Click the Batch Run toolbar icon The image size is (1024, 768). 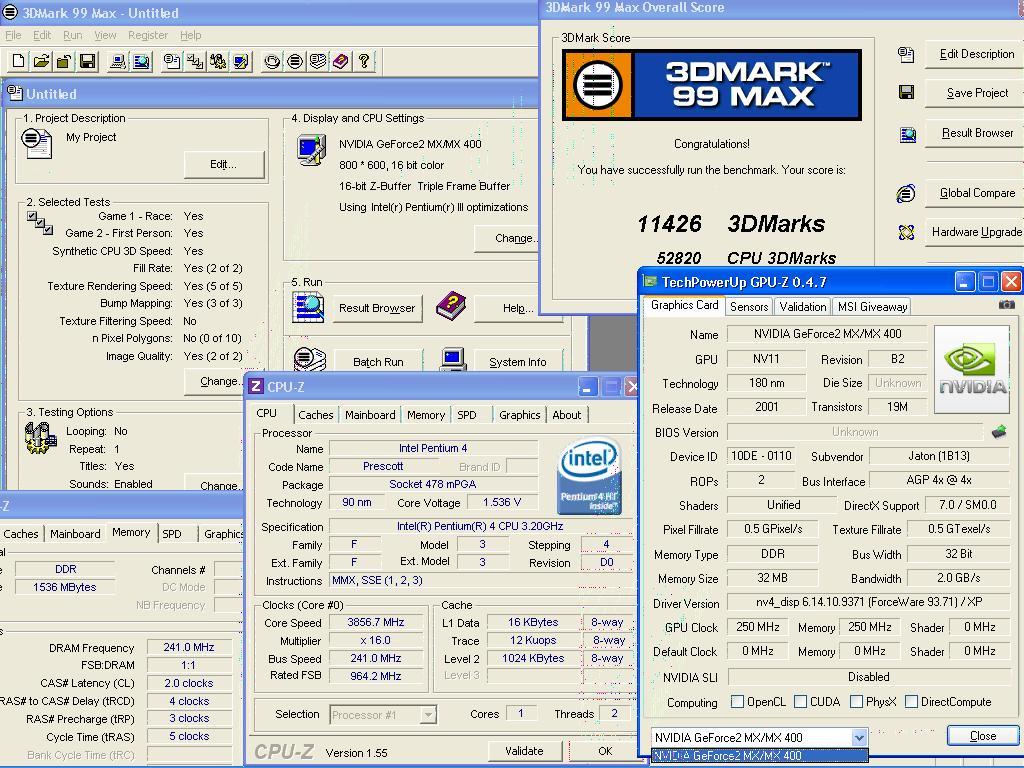point(317,61)
